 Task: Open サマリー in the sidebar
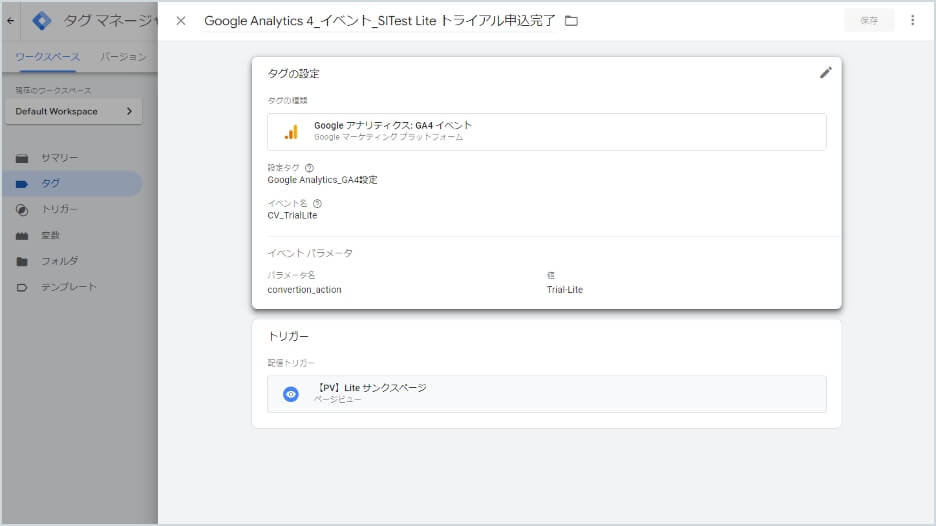(x=59, y=158)
